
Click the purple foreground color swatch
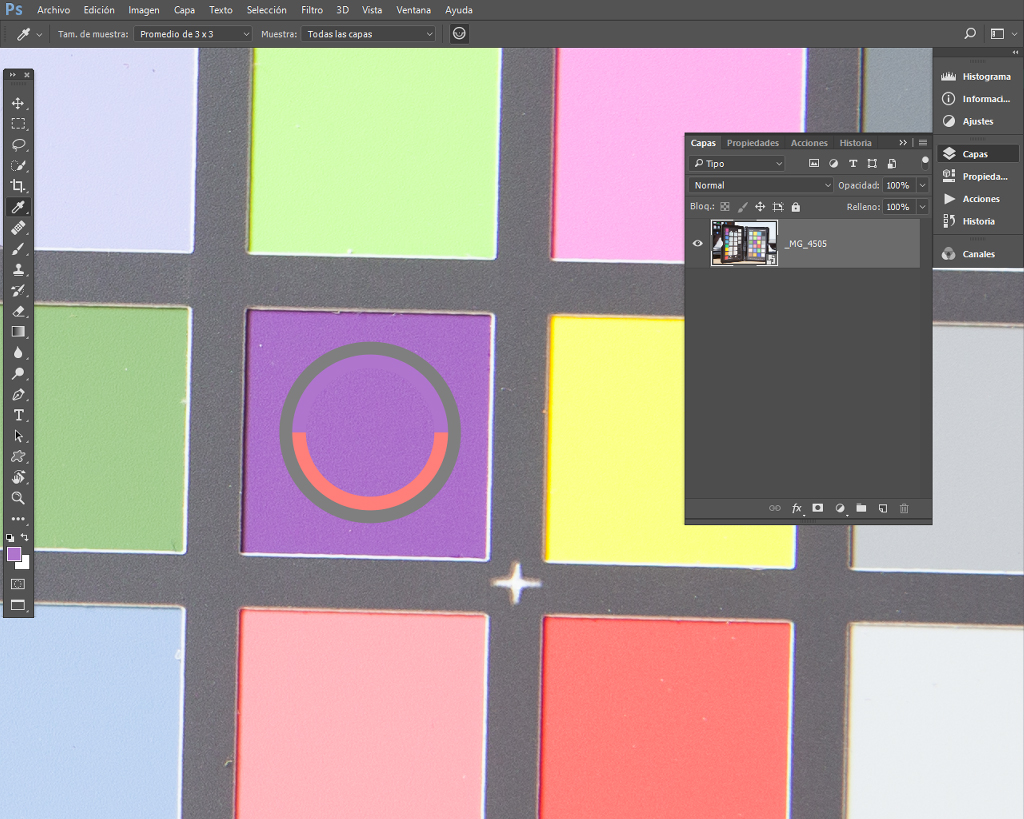pyautogui.click(x=14, y=554)
